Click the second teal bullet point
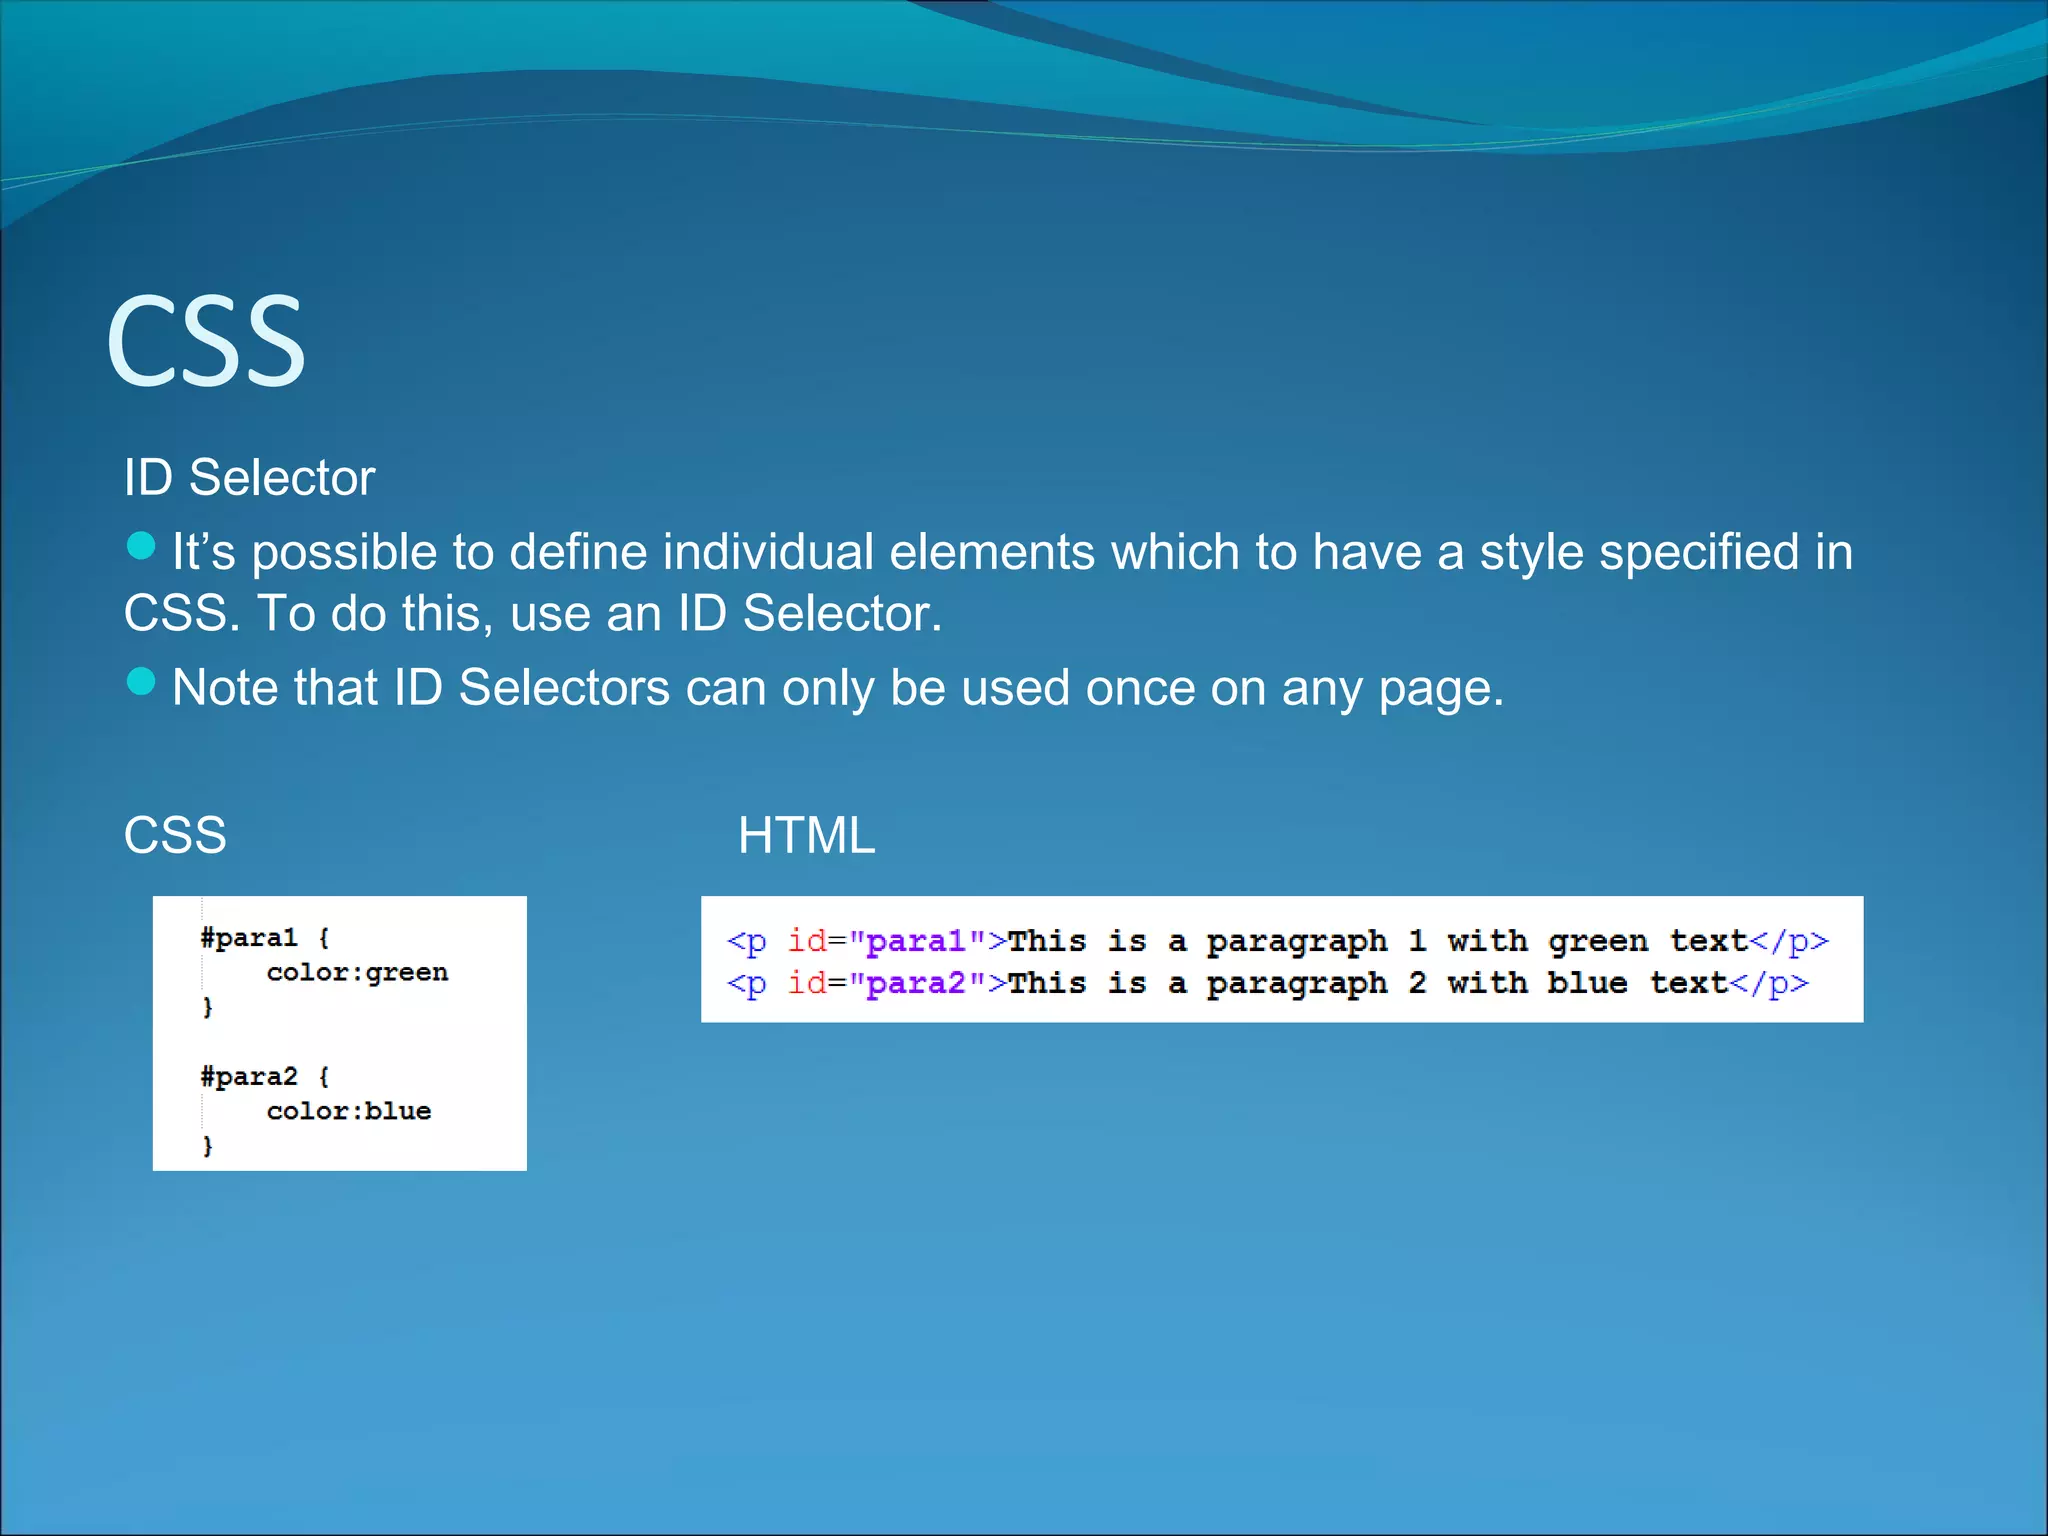This screenshot has width=2048, height=1536. [x=141, y=681]
